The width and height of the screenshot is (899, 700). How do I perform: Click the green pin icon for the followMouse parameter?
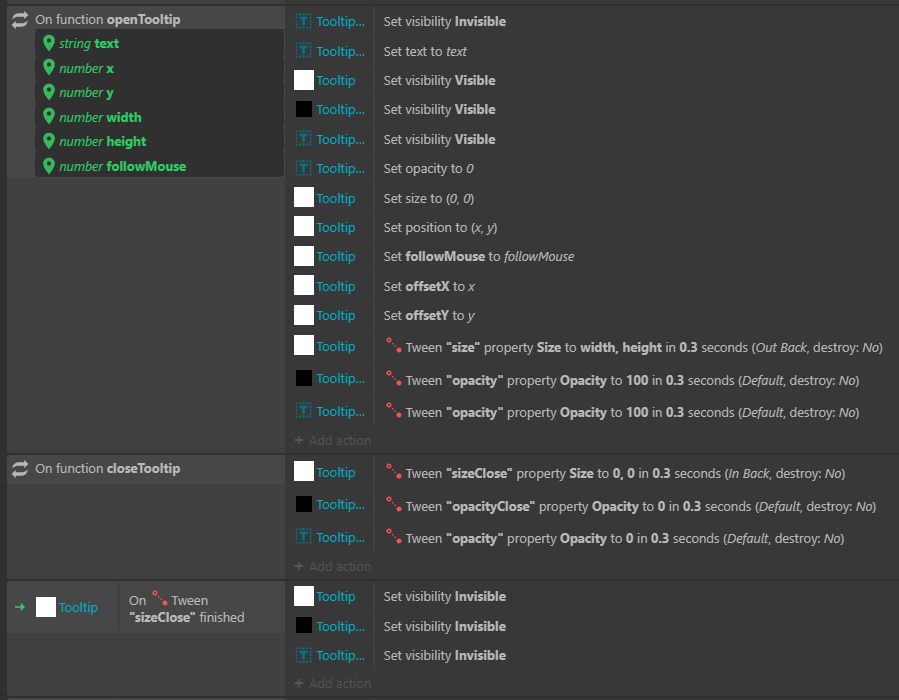tap(49, 166)
